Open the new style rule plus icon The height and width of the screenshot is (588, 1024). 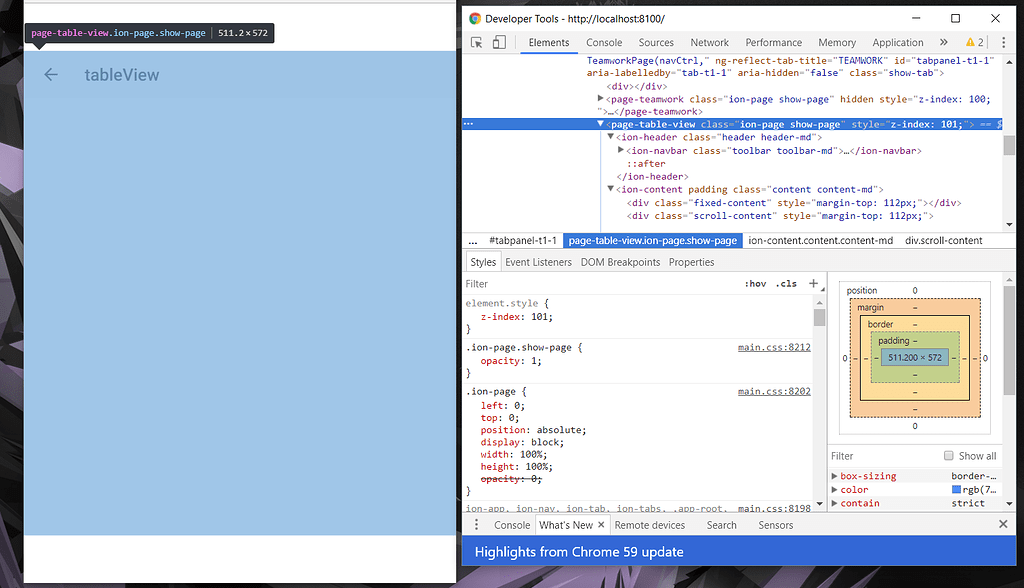(x=813, y=283)
